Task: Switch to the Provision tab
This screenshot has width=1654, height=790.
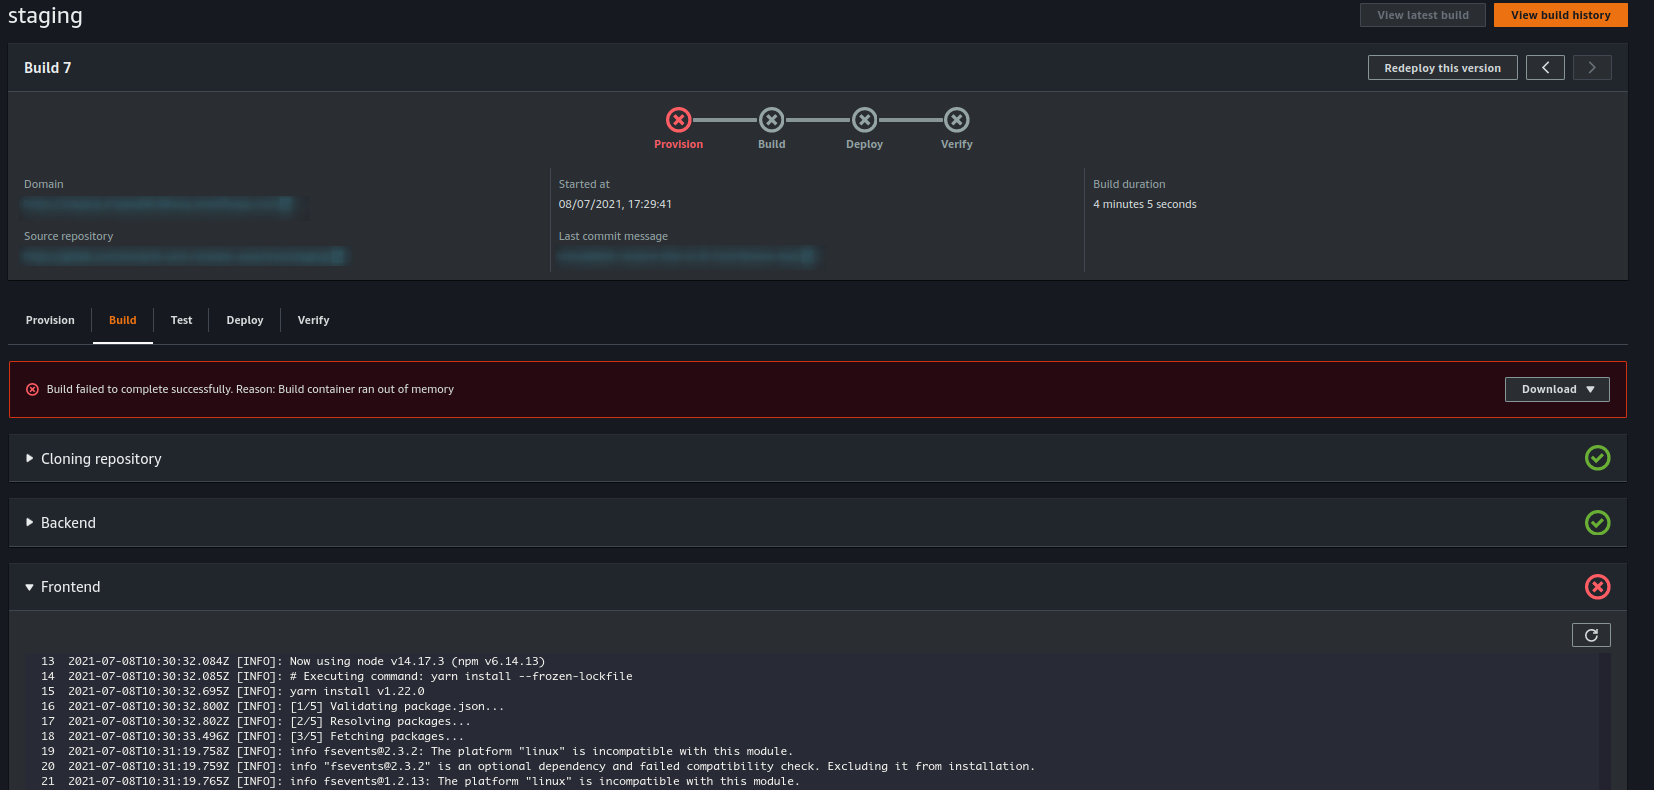Action: (50, 320)
